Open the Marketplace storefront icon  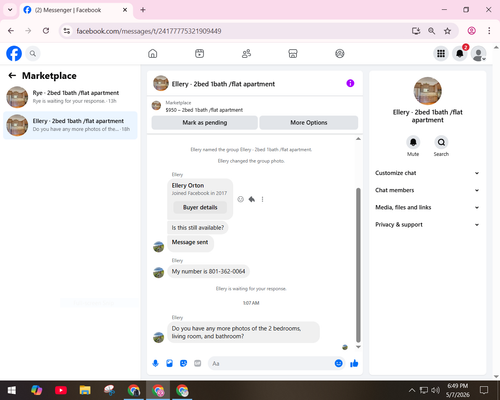coord(293,53)
